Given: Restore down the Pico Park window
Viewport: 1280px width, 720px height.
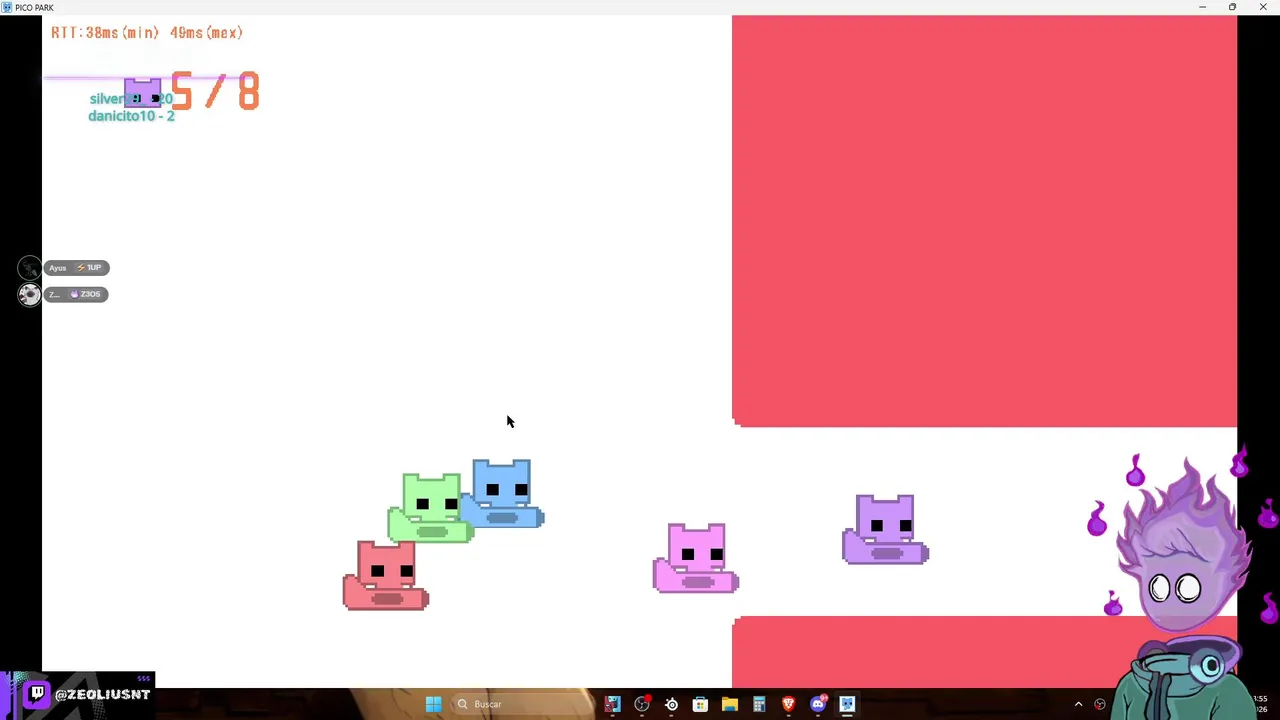Looking at the screenshot, I should (x=1232, y=7).
